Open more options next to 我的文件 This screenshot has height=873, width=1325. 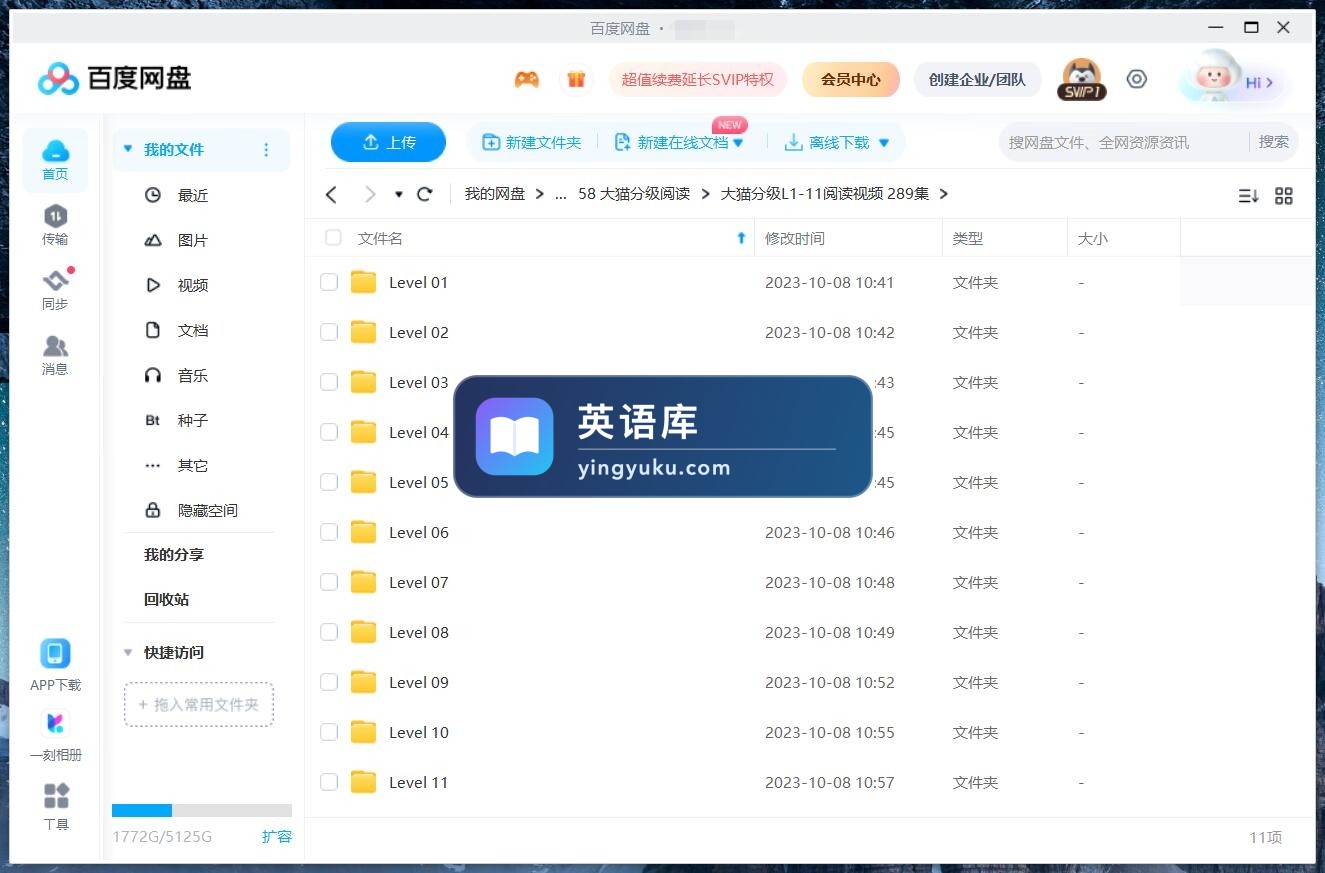[266, 150]
